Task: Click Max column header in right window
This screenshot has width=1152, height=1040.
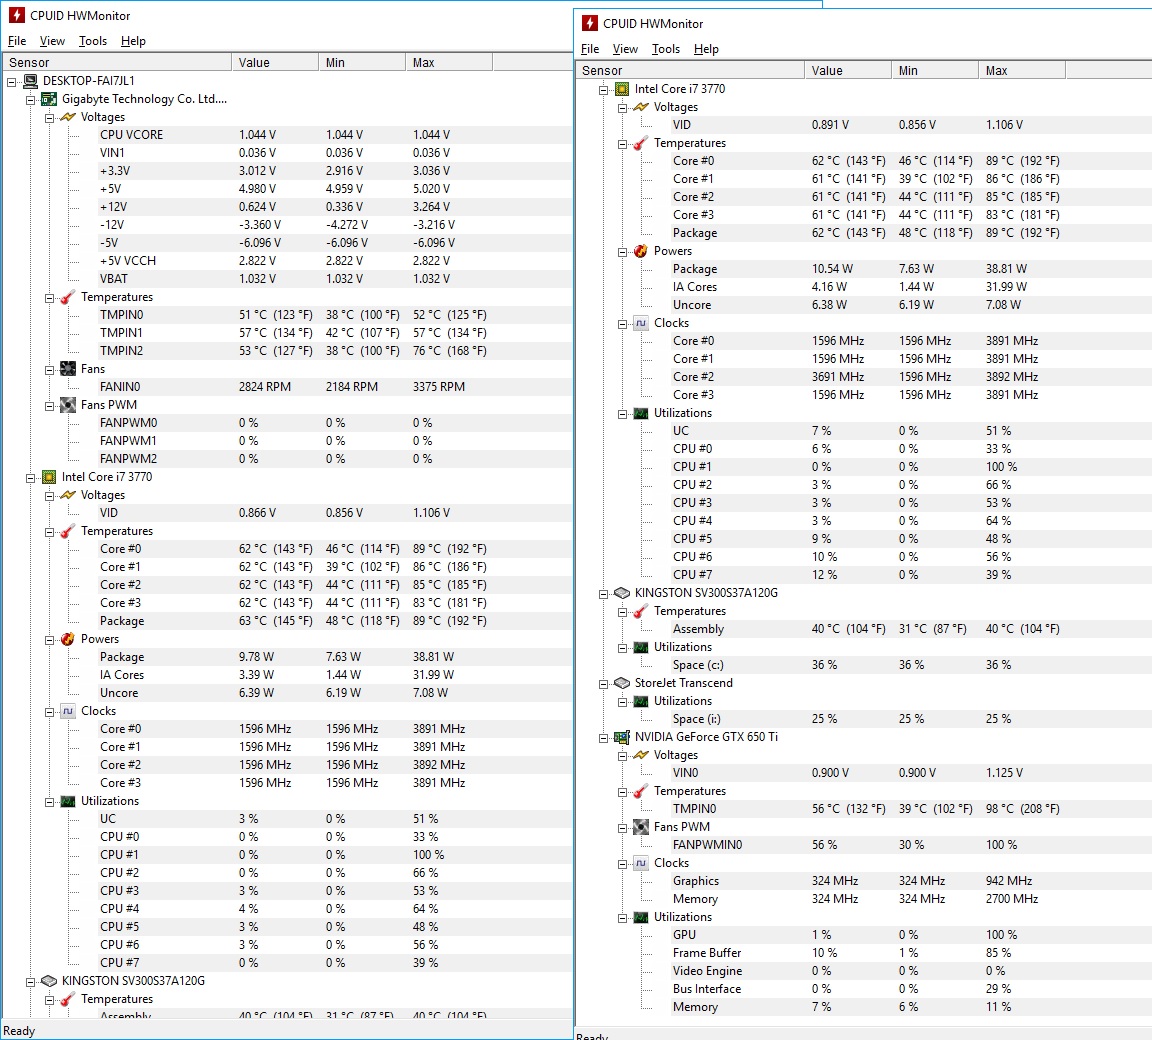Action: pyautogui.click(x=1021, y=71)
